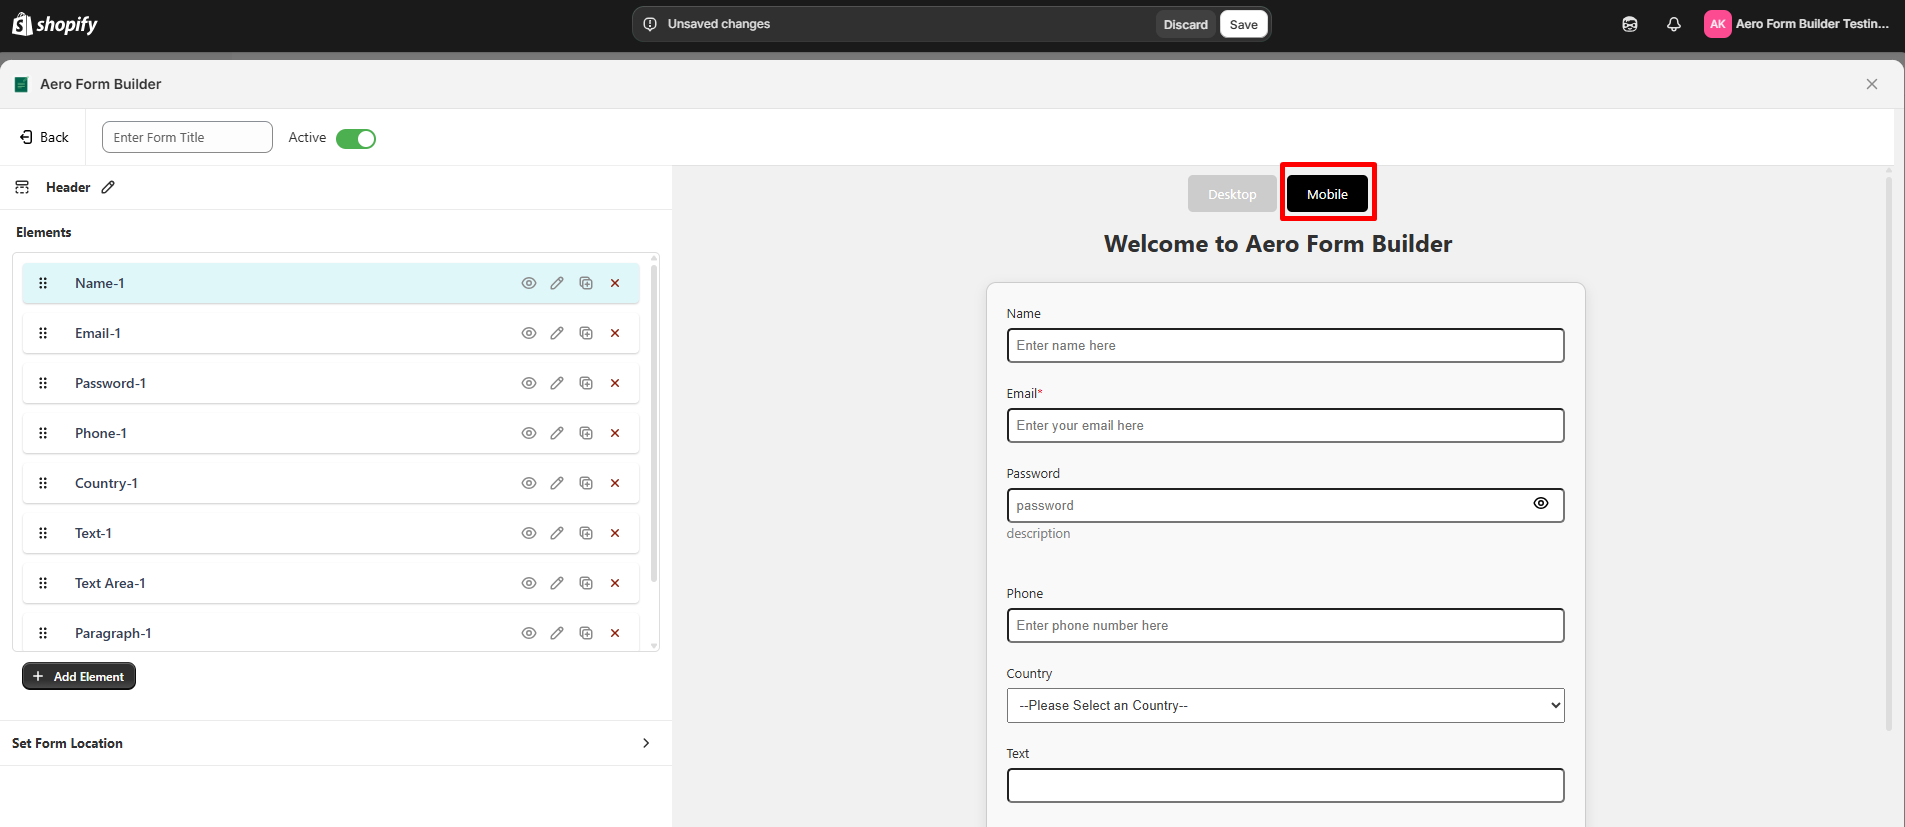Select the Paragraph-1 row label
The height and width of the screenshot is (827, 1905).
113,633
